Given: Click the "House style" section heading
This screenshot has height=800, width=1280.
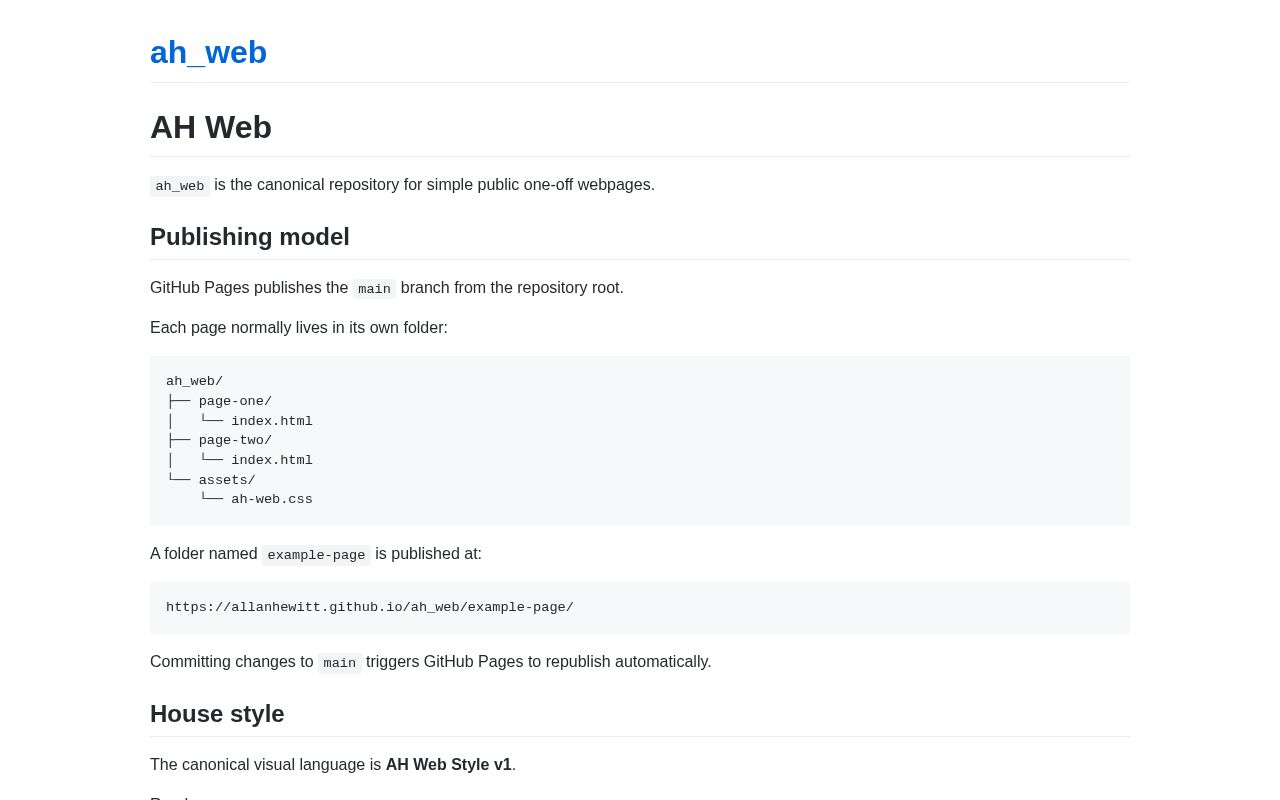Looking at the screenshot, I should point(217,714).
